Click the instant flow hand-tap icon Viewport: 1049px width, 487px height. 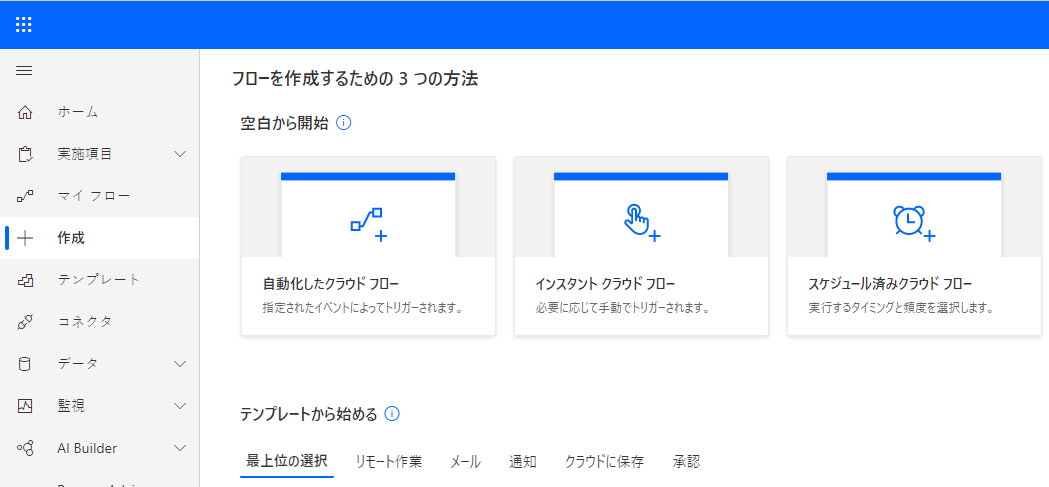642,223
